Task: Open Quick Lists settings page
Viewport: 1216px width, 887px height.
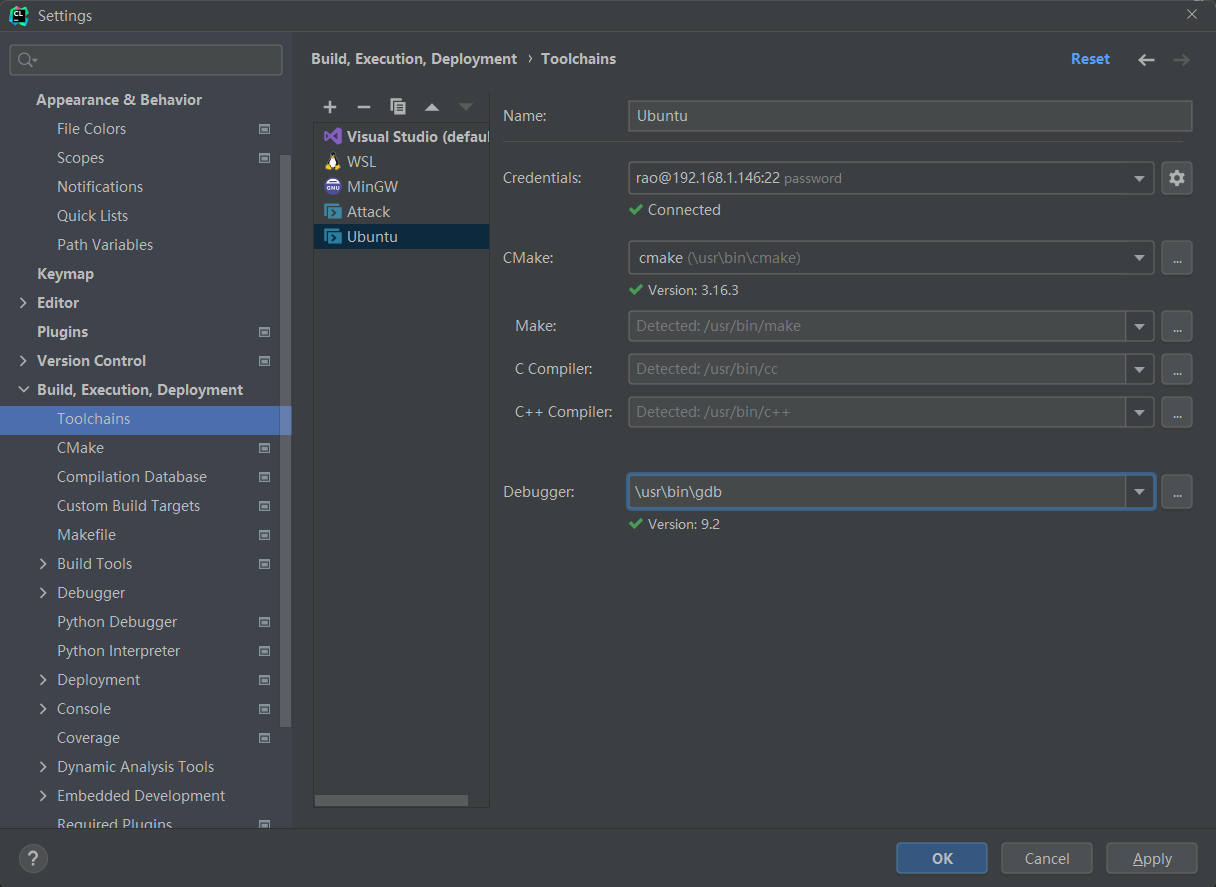Action: tap(92, 216)
